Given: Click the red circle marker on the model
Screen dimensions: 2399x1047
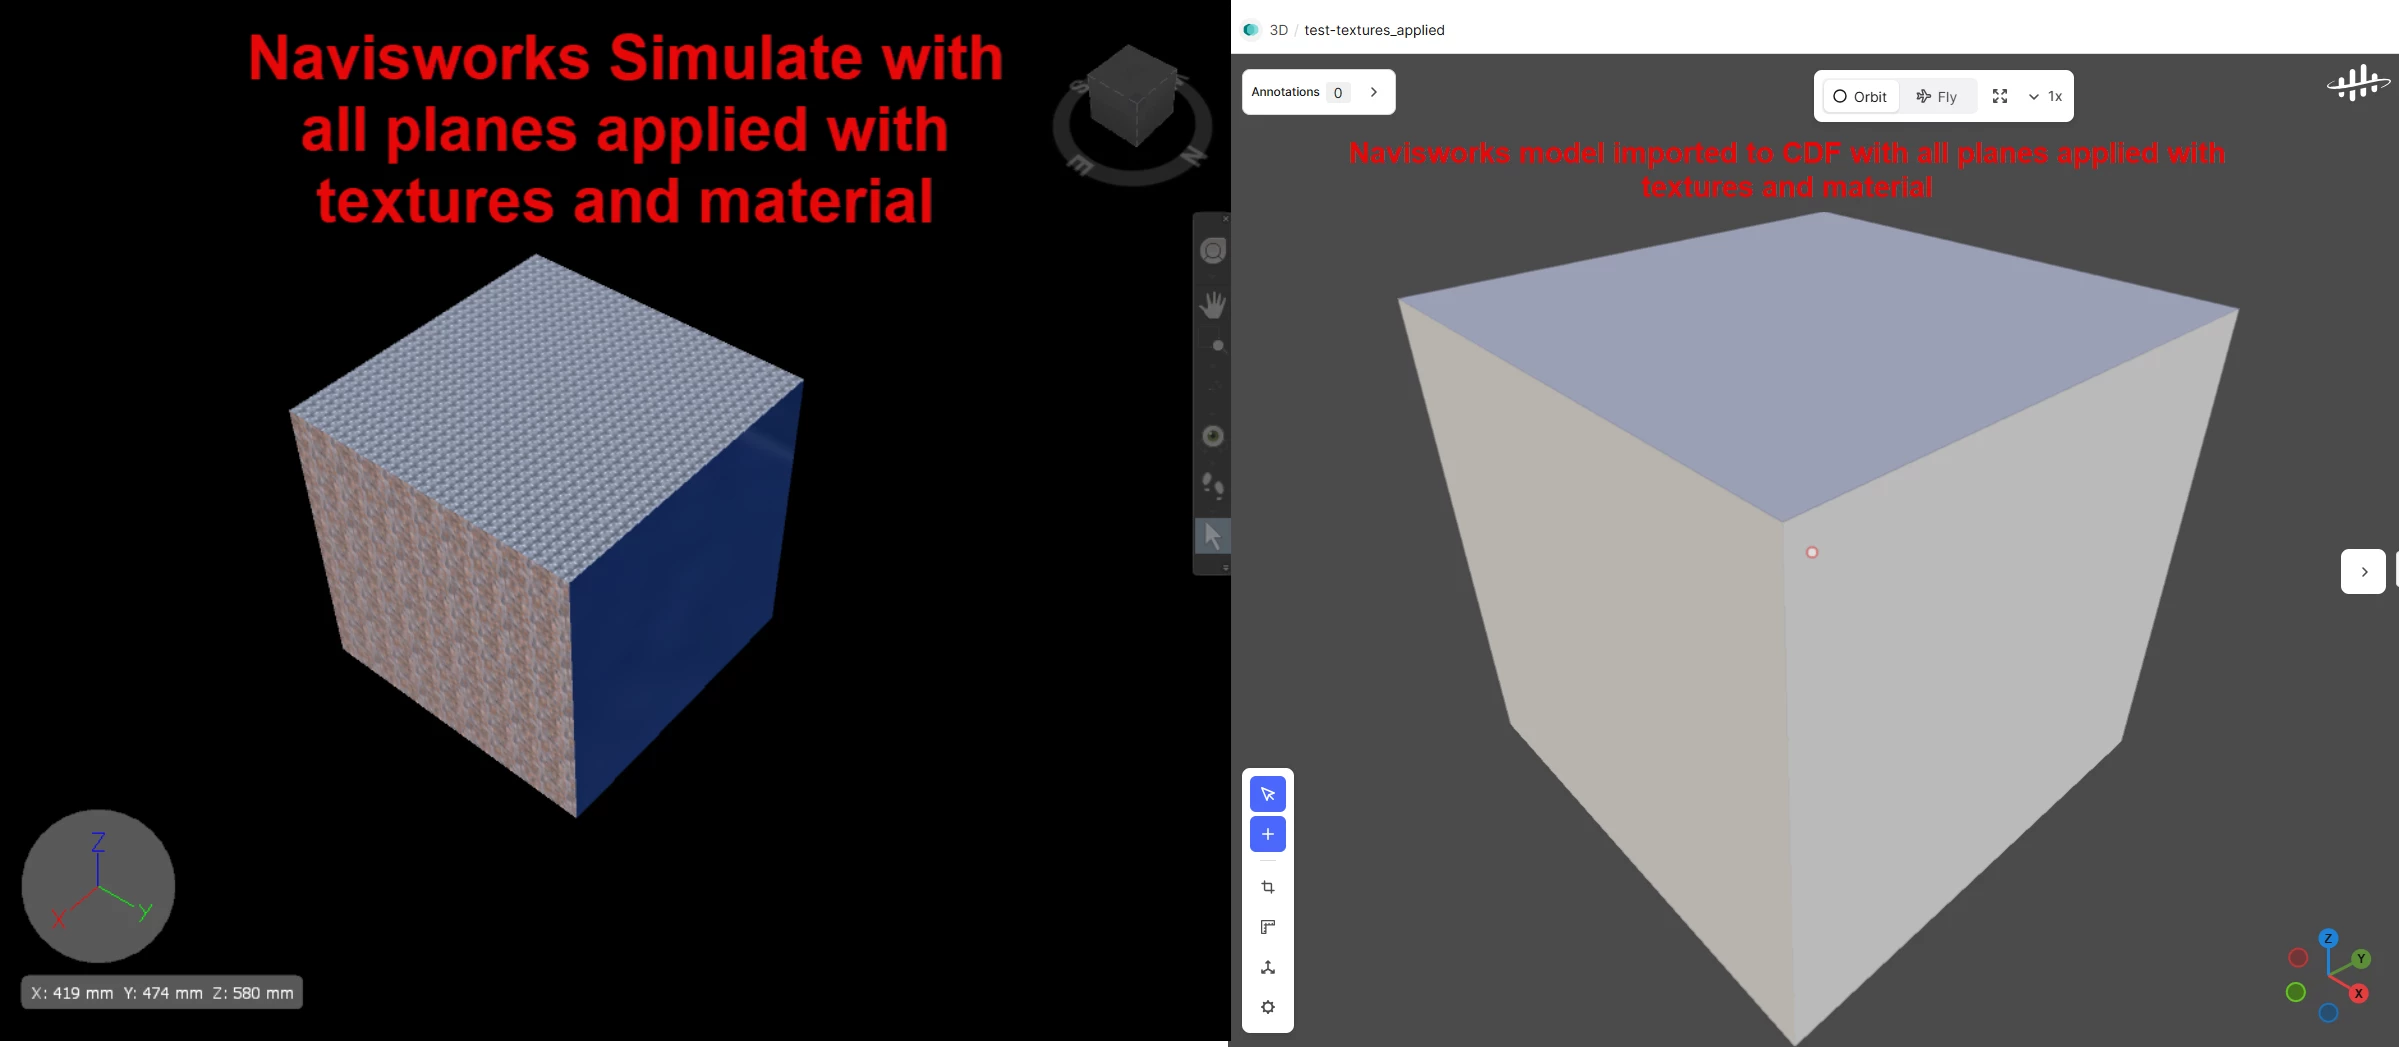Looking at the screenshot, I should [x=1812, y=552].
